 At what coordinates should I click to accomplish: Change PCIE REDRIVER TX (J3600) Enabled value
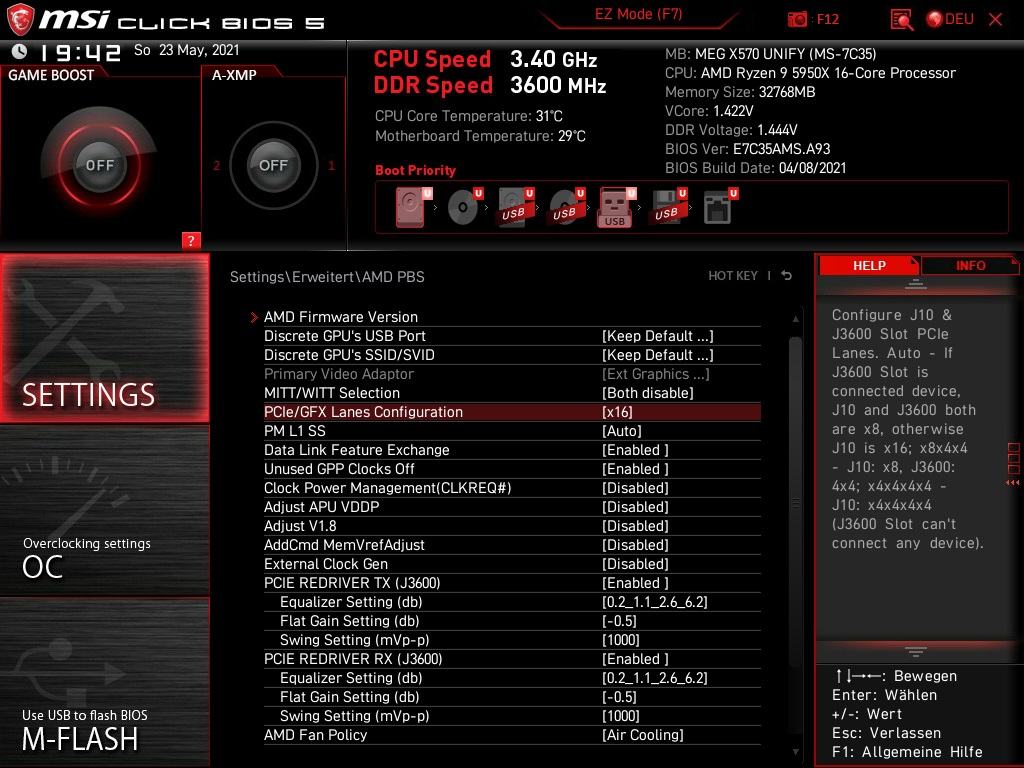coord(635,583)
